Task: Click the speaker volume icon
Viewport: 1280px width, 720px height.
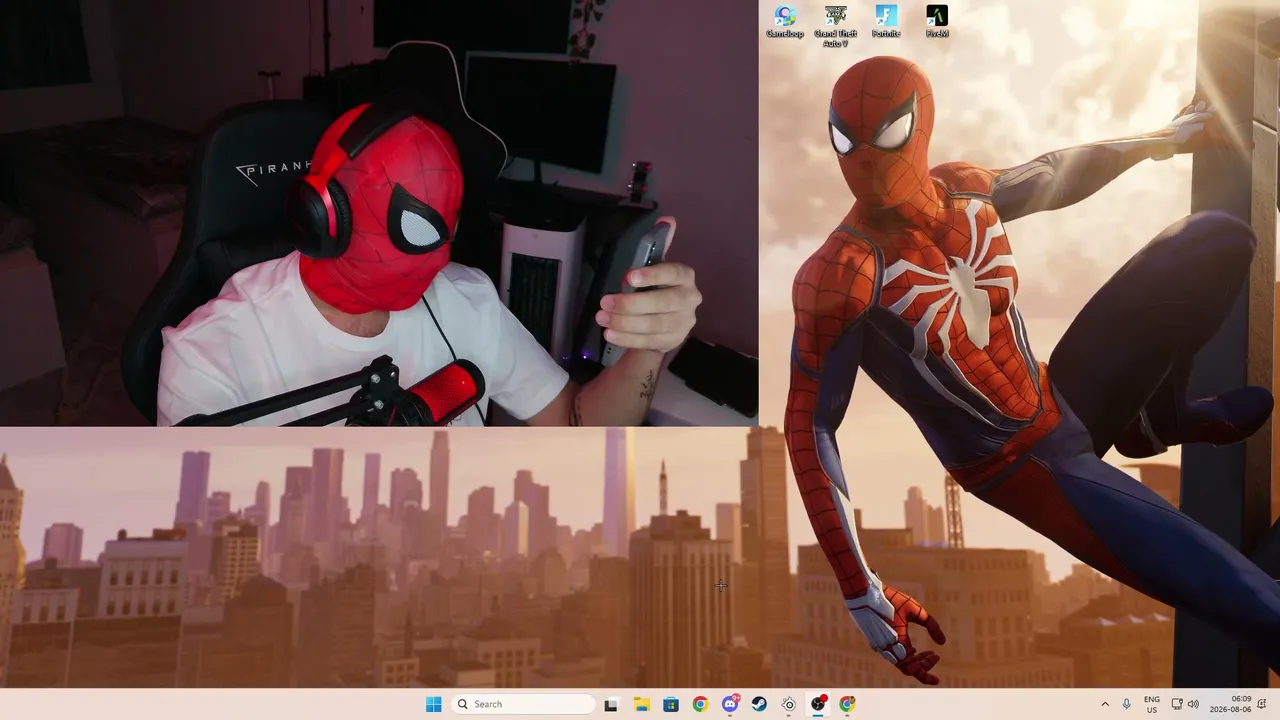Action: click(x=1193, y=704)
